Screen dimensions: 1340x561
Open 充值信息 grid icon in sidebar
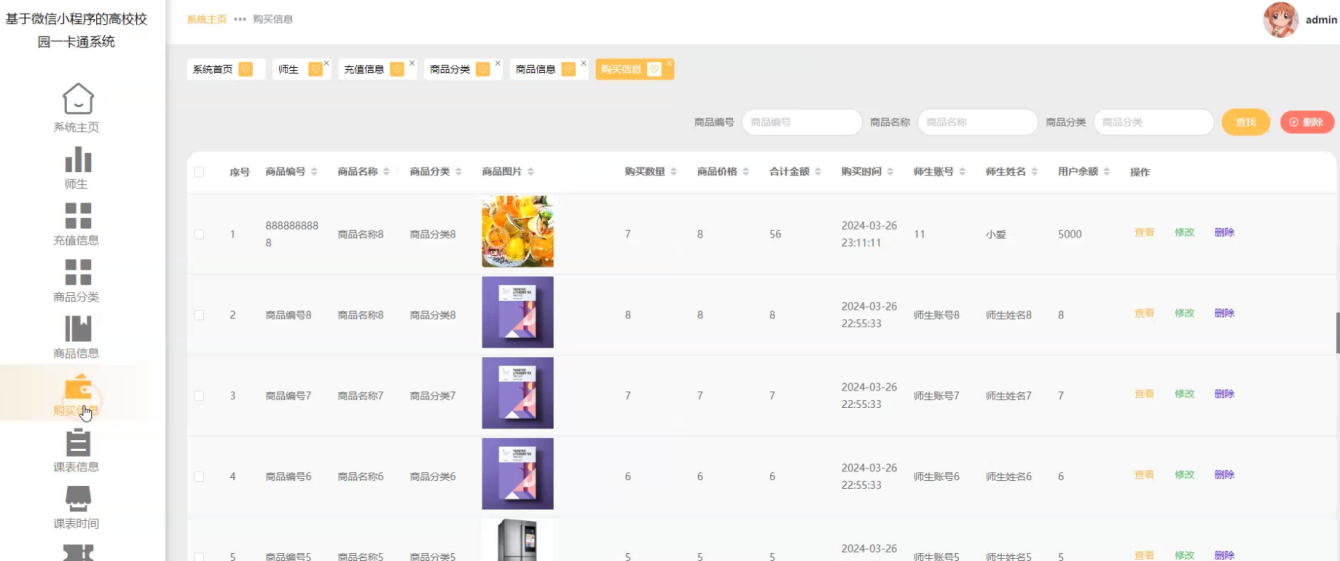78,216
